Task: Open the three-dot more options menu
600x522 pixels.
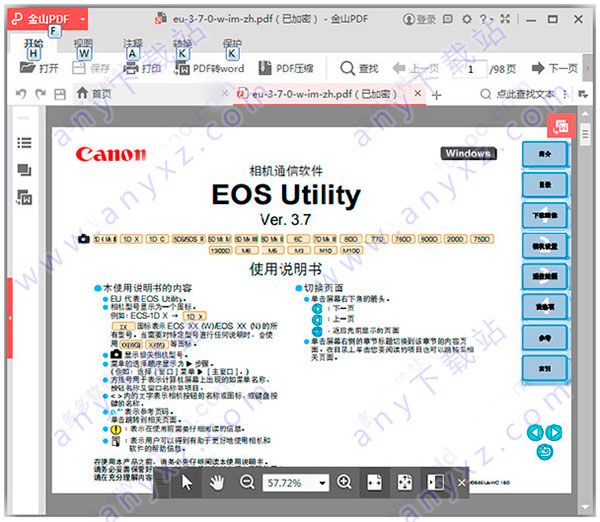Action: pyautogui.click(x=565, y=94)
